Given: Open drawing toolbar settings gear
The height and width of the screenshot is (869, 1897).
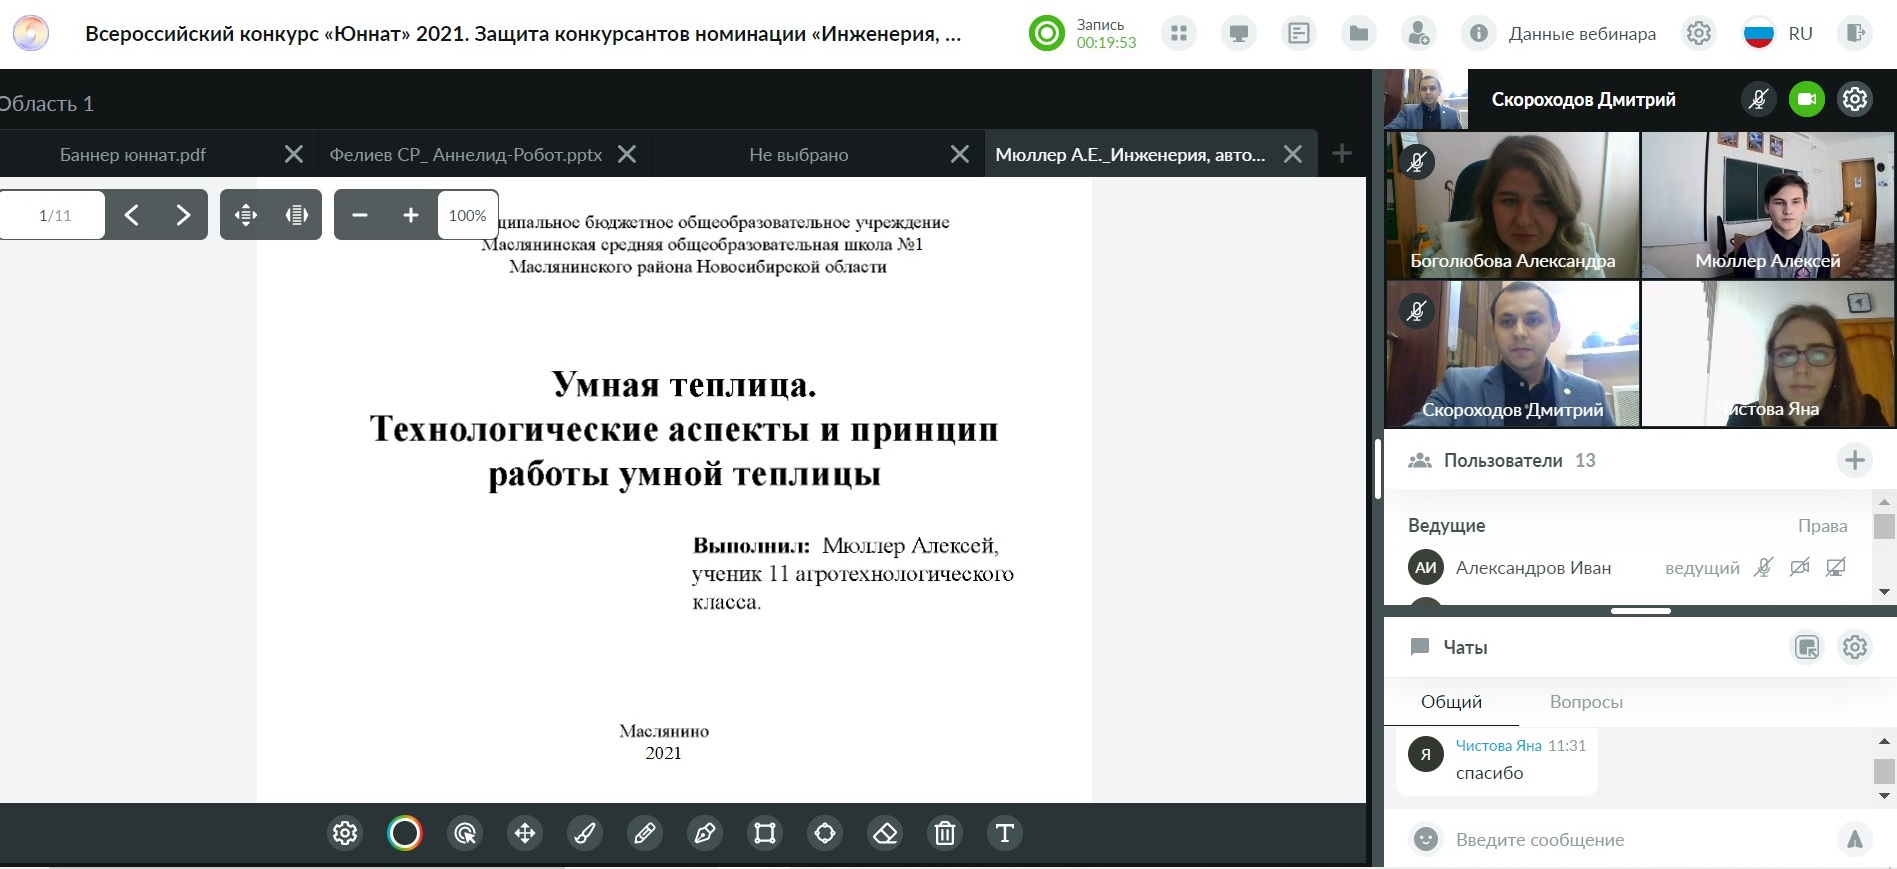Looking at the screenshot, I should pyautogui.click(x=345, y=833).
